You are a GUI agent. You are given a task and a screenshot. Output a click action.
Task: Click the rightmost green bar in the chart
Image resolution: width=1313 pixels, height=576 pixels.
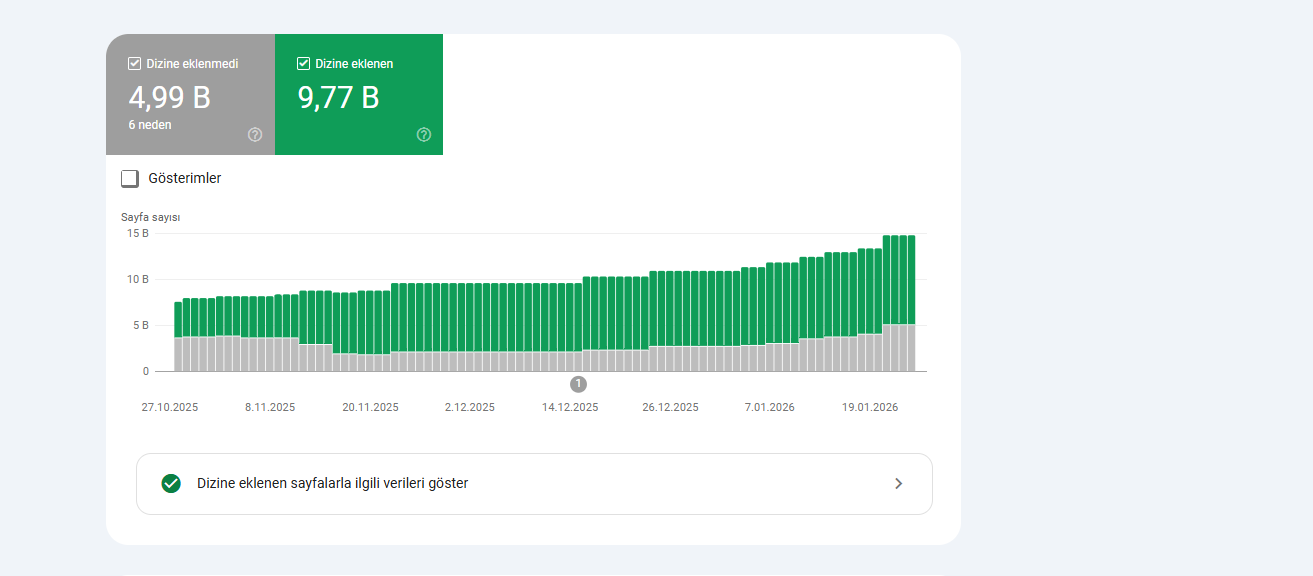[x=911, y=280]
